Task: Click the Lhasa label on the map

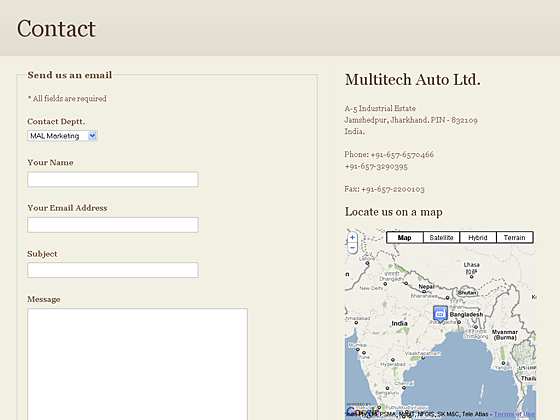Action: point(471,265)
